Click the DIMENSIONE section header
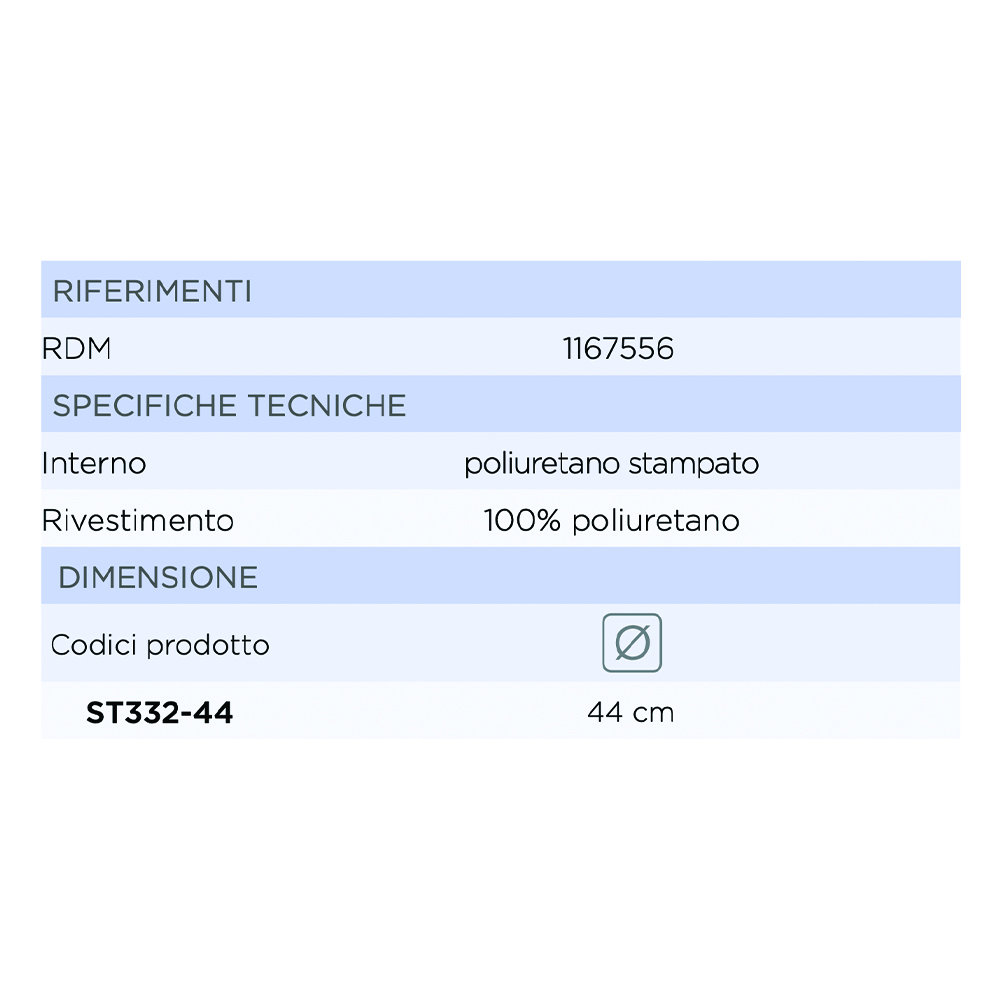This screenshot has width=1000, height=1000. click(158, 577)
